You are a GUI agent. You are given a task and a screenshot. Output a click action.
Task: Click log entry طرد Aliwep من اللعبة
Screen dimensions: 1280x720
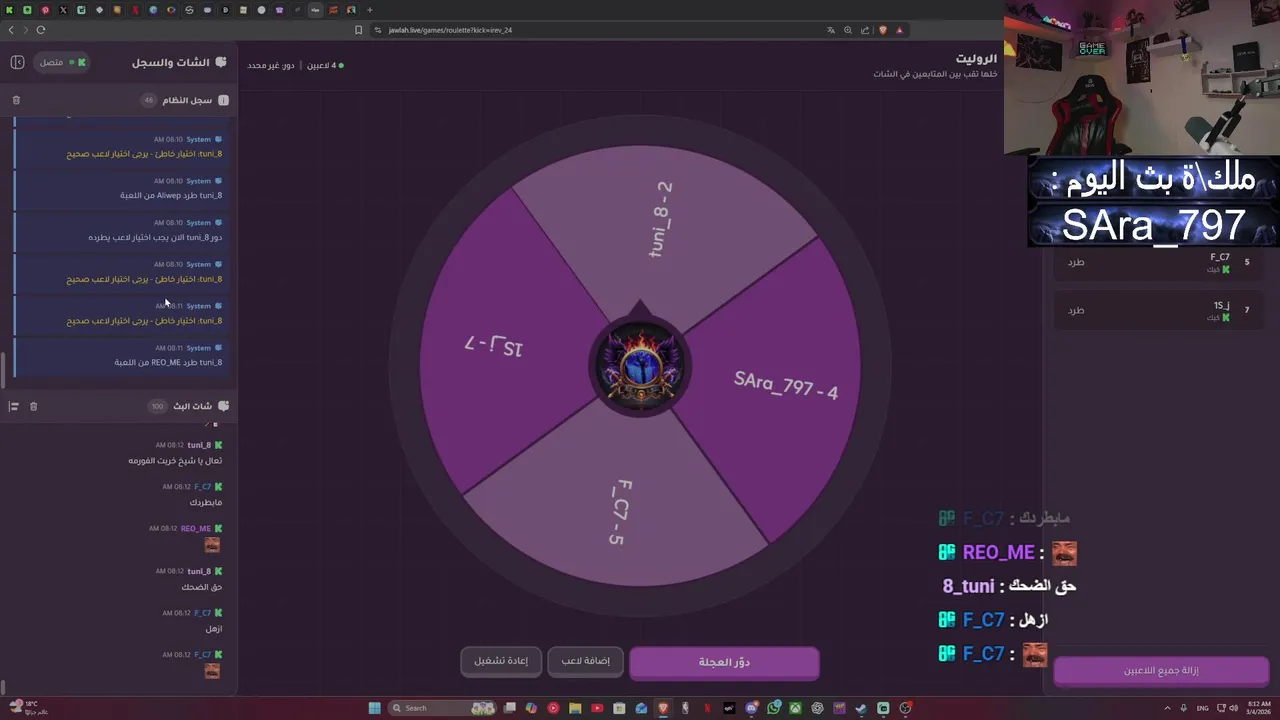coord(171,195)
